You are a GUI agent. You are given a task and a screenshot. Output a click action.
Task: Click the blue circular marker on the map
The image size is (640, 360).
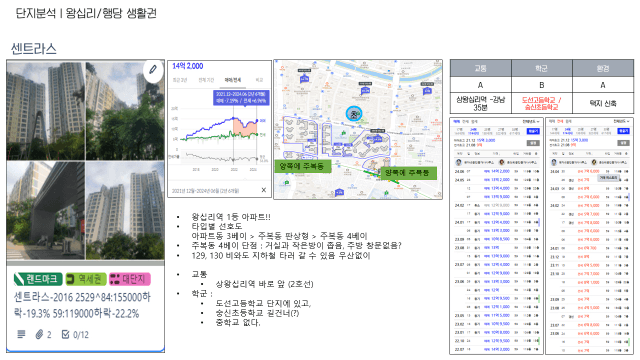[x=354, y=114]
